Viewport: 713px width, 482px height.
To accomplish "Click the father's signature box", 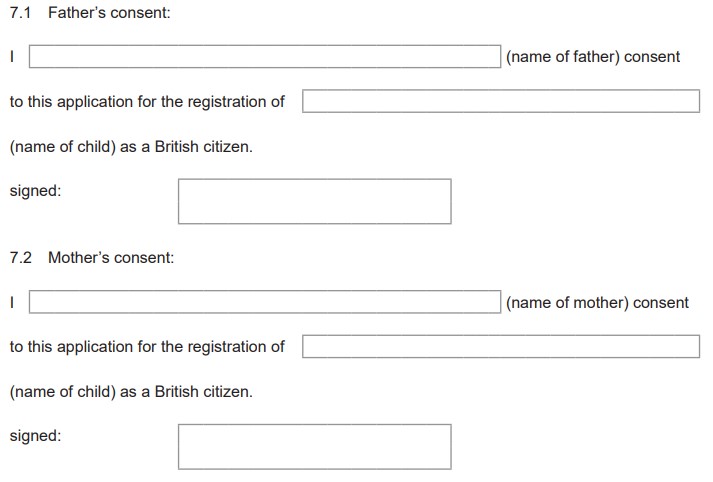I will (314, 201).
